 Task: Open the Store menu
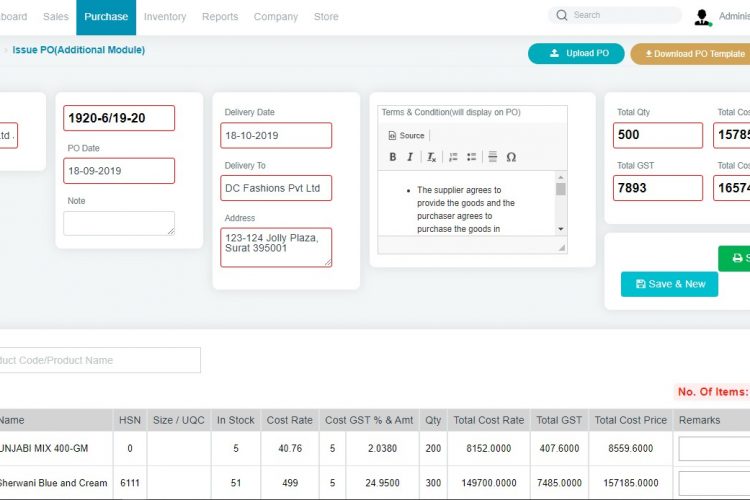(x=326, y=17)
